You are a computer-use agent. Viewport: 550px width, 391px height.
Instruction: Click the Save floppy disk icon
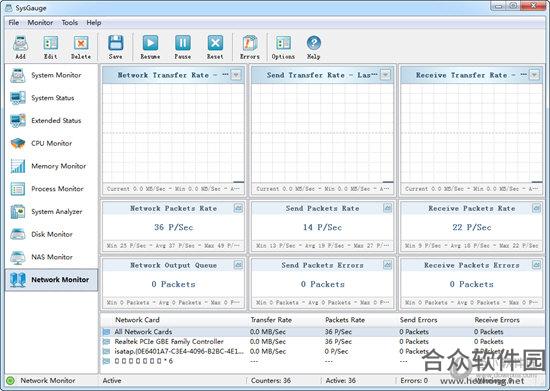tap(115, 43)
